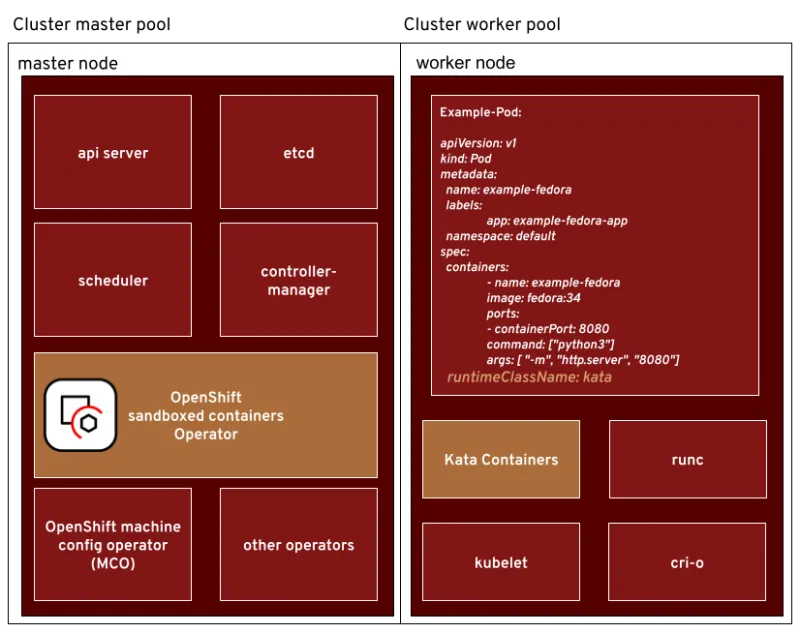This screenshot has width=800, height=633.
Task: Click runtimeClassName: kata highlighted line
Action: click(529, 377)
